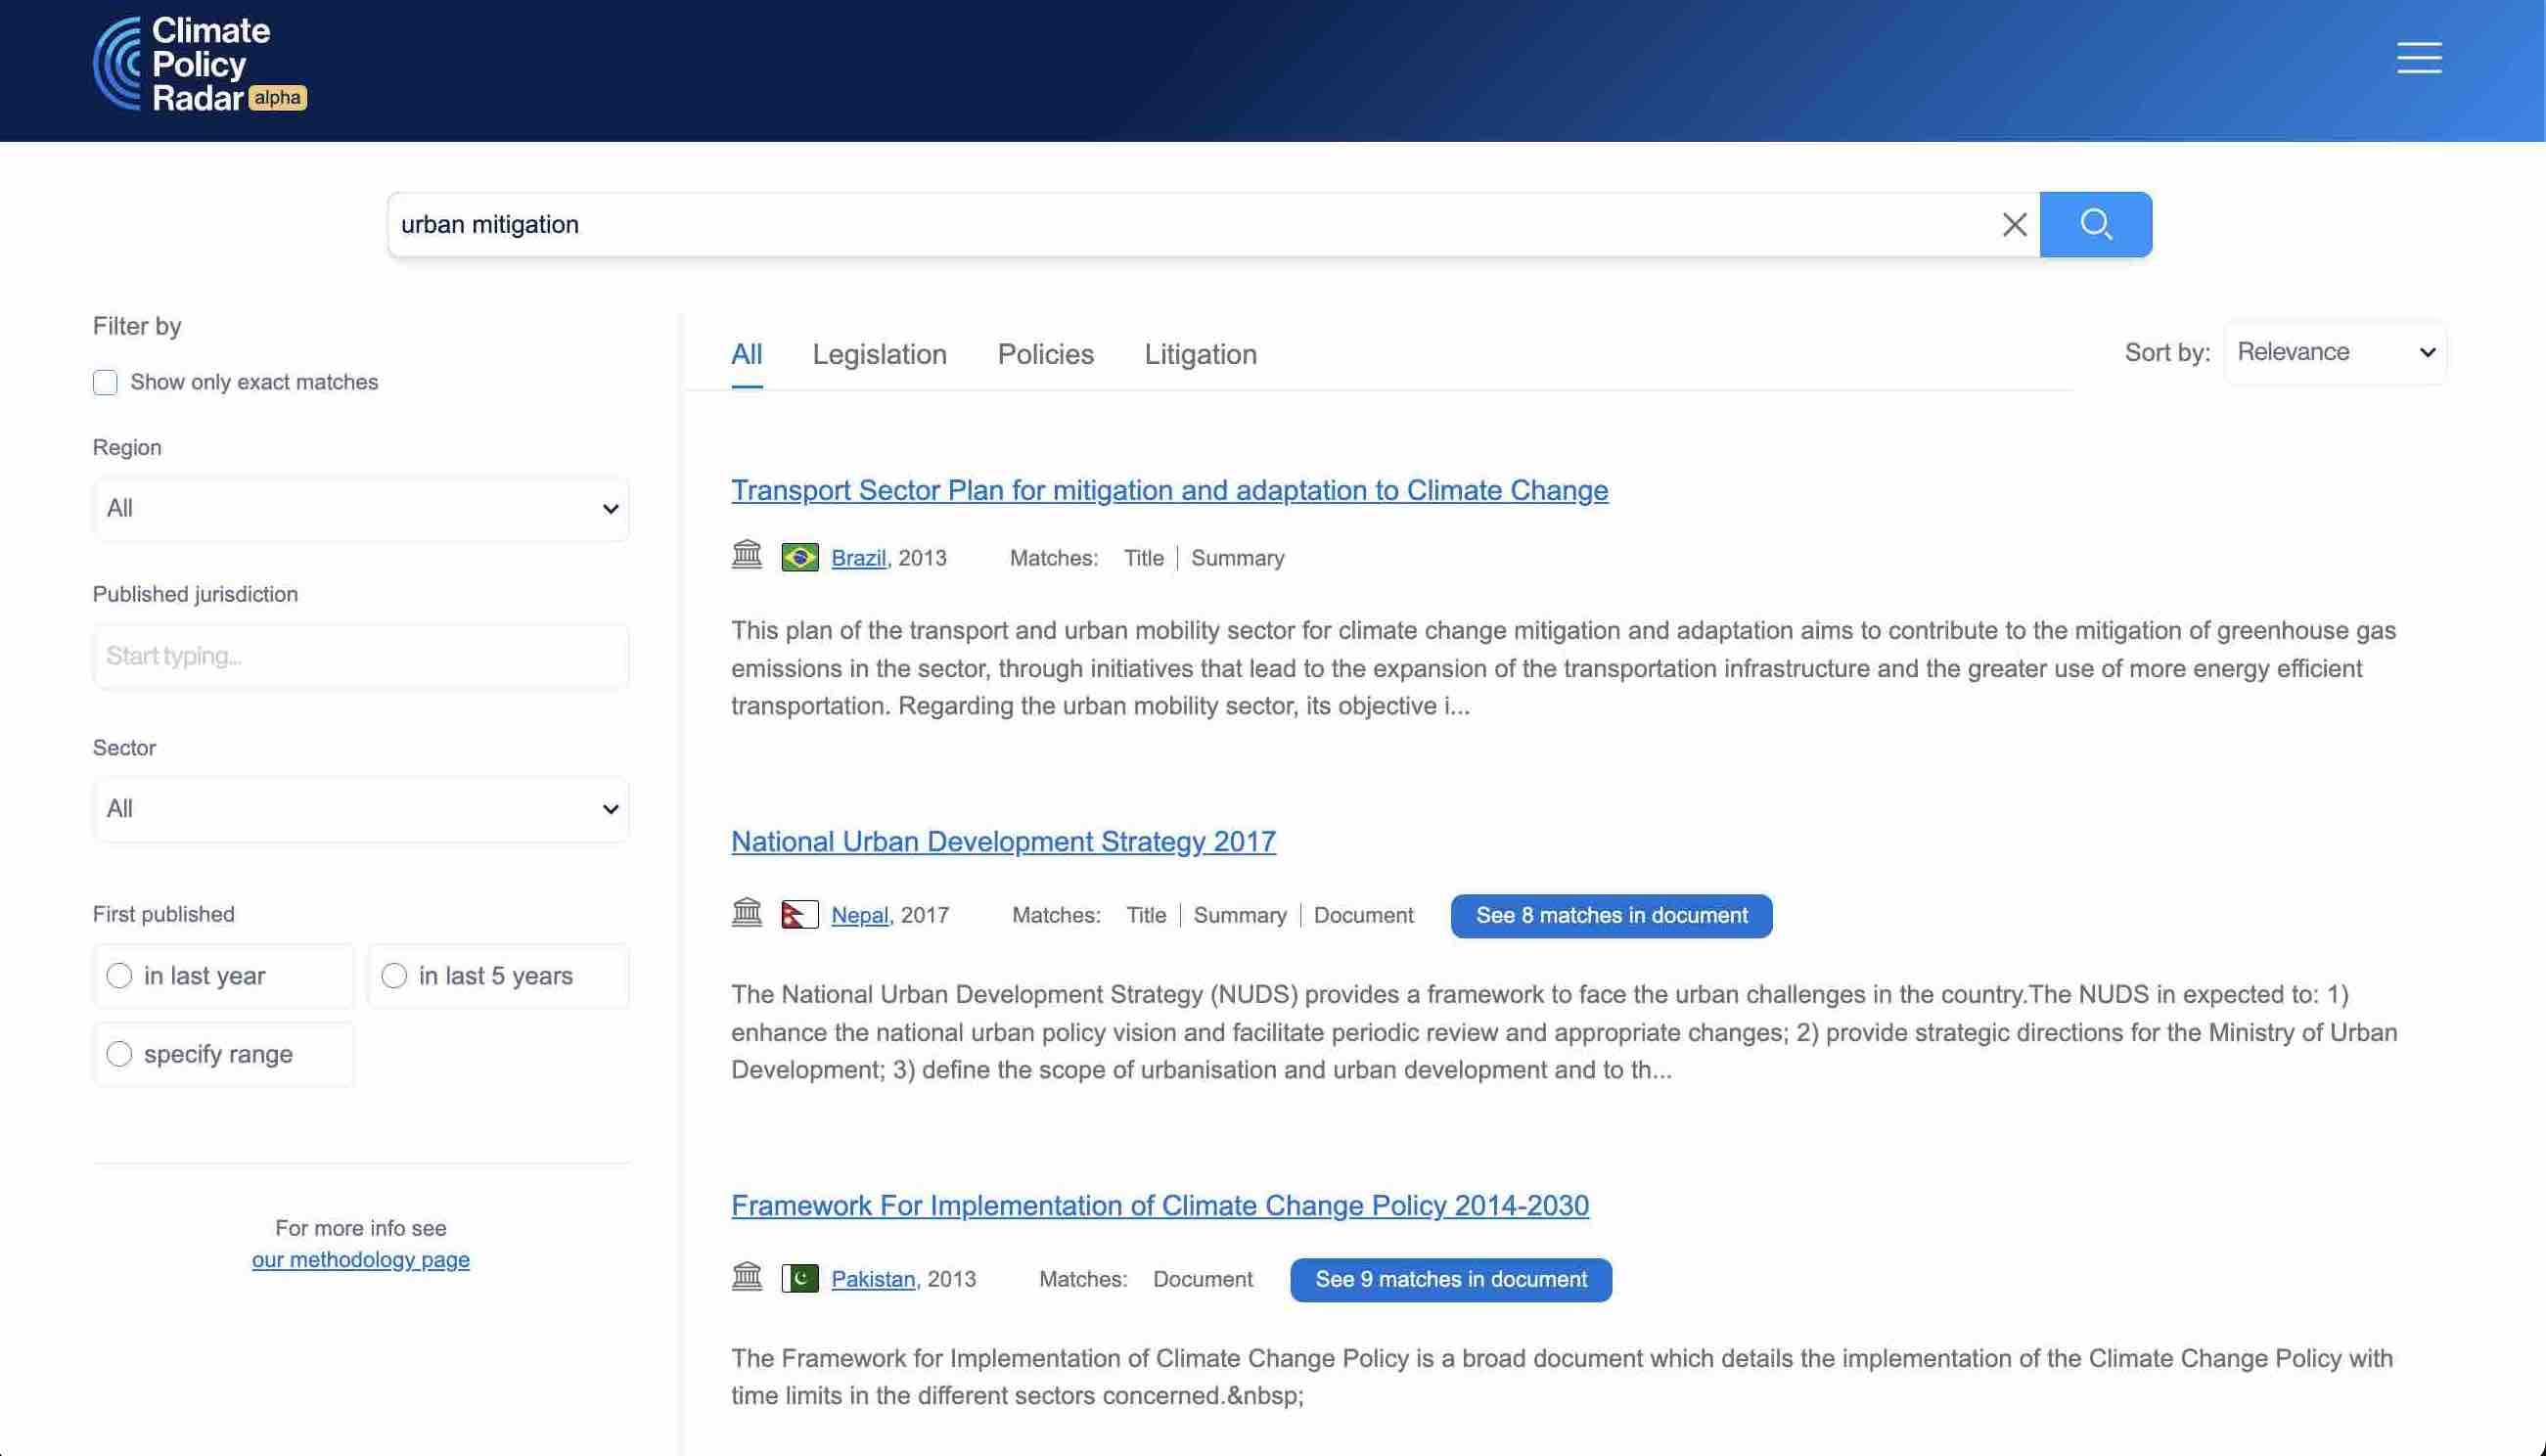2546x1456 pixels.
Task: Click the Brazil flag icon
Action: coord(799,557)
